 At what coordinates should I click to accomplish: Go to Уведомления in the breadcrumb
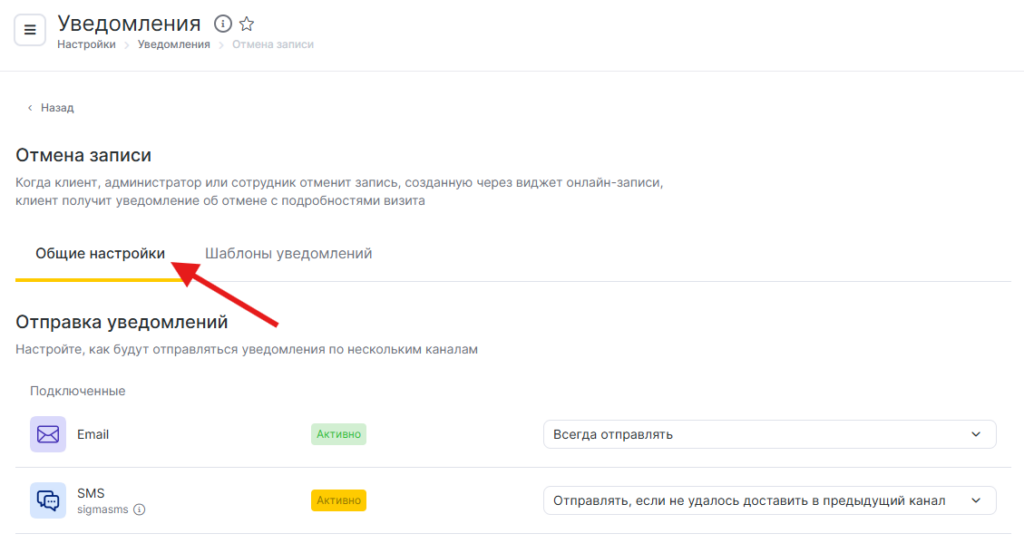[174, 45]
